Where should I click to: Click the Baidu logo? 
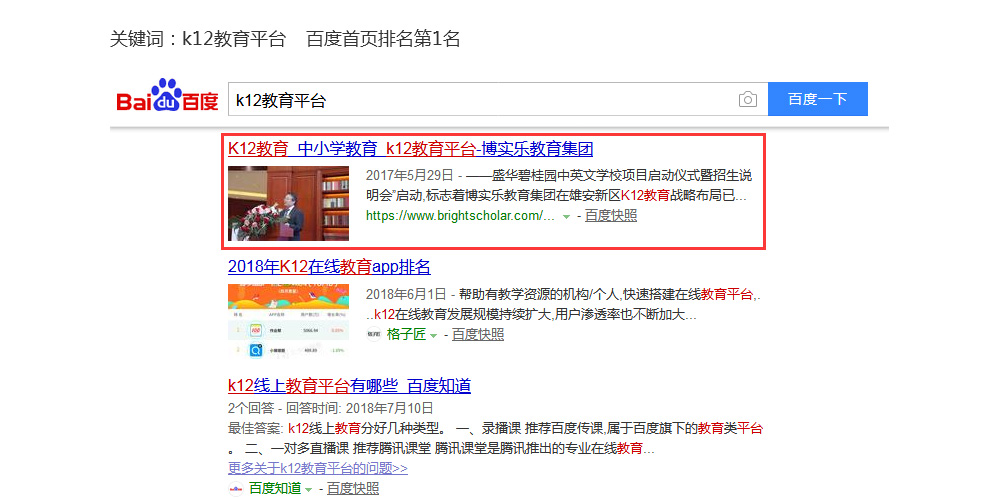[x=167, y=96]
